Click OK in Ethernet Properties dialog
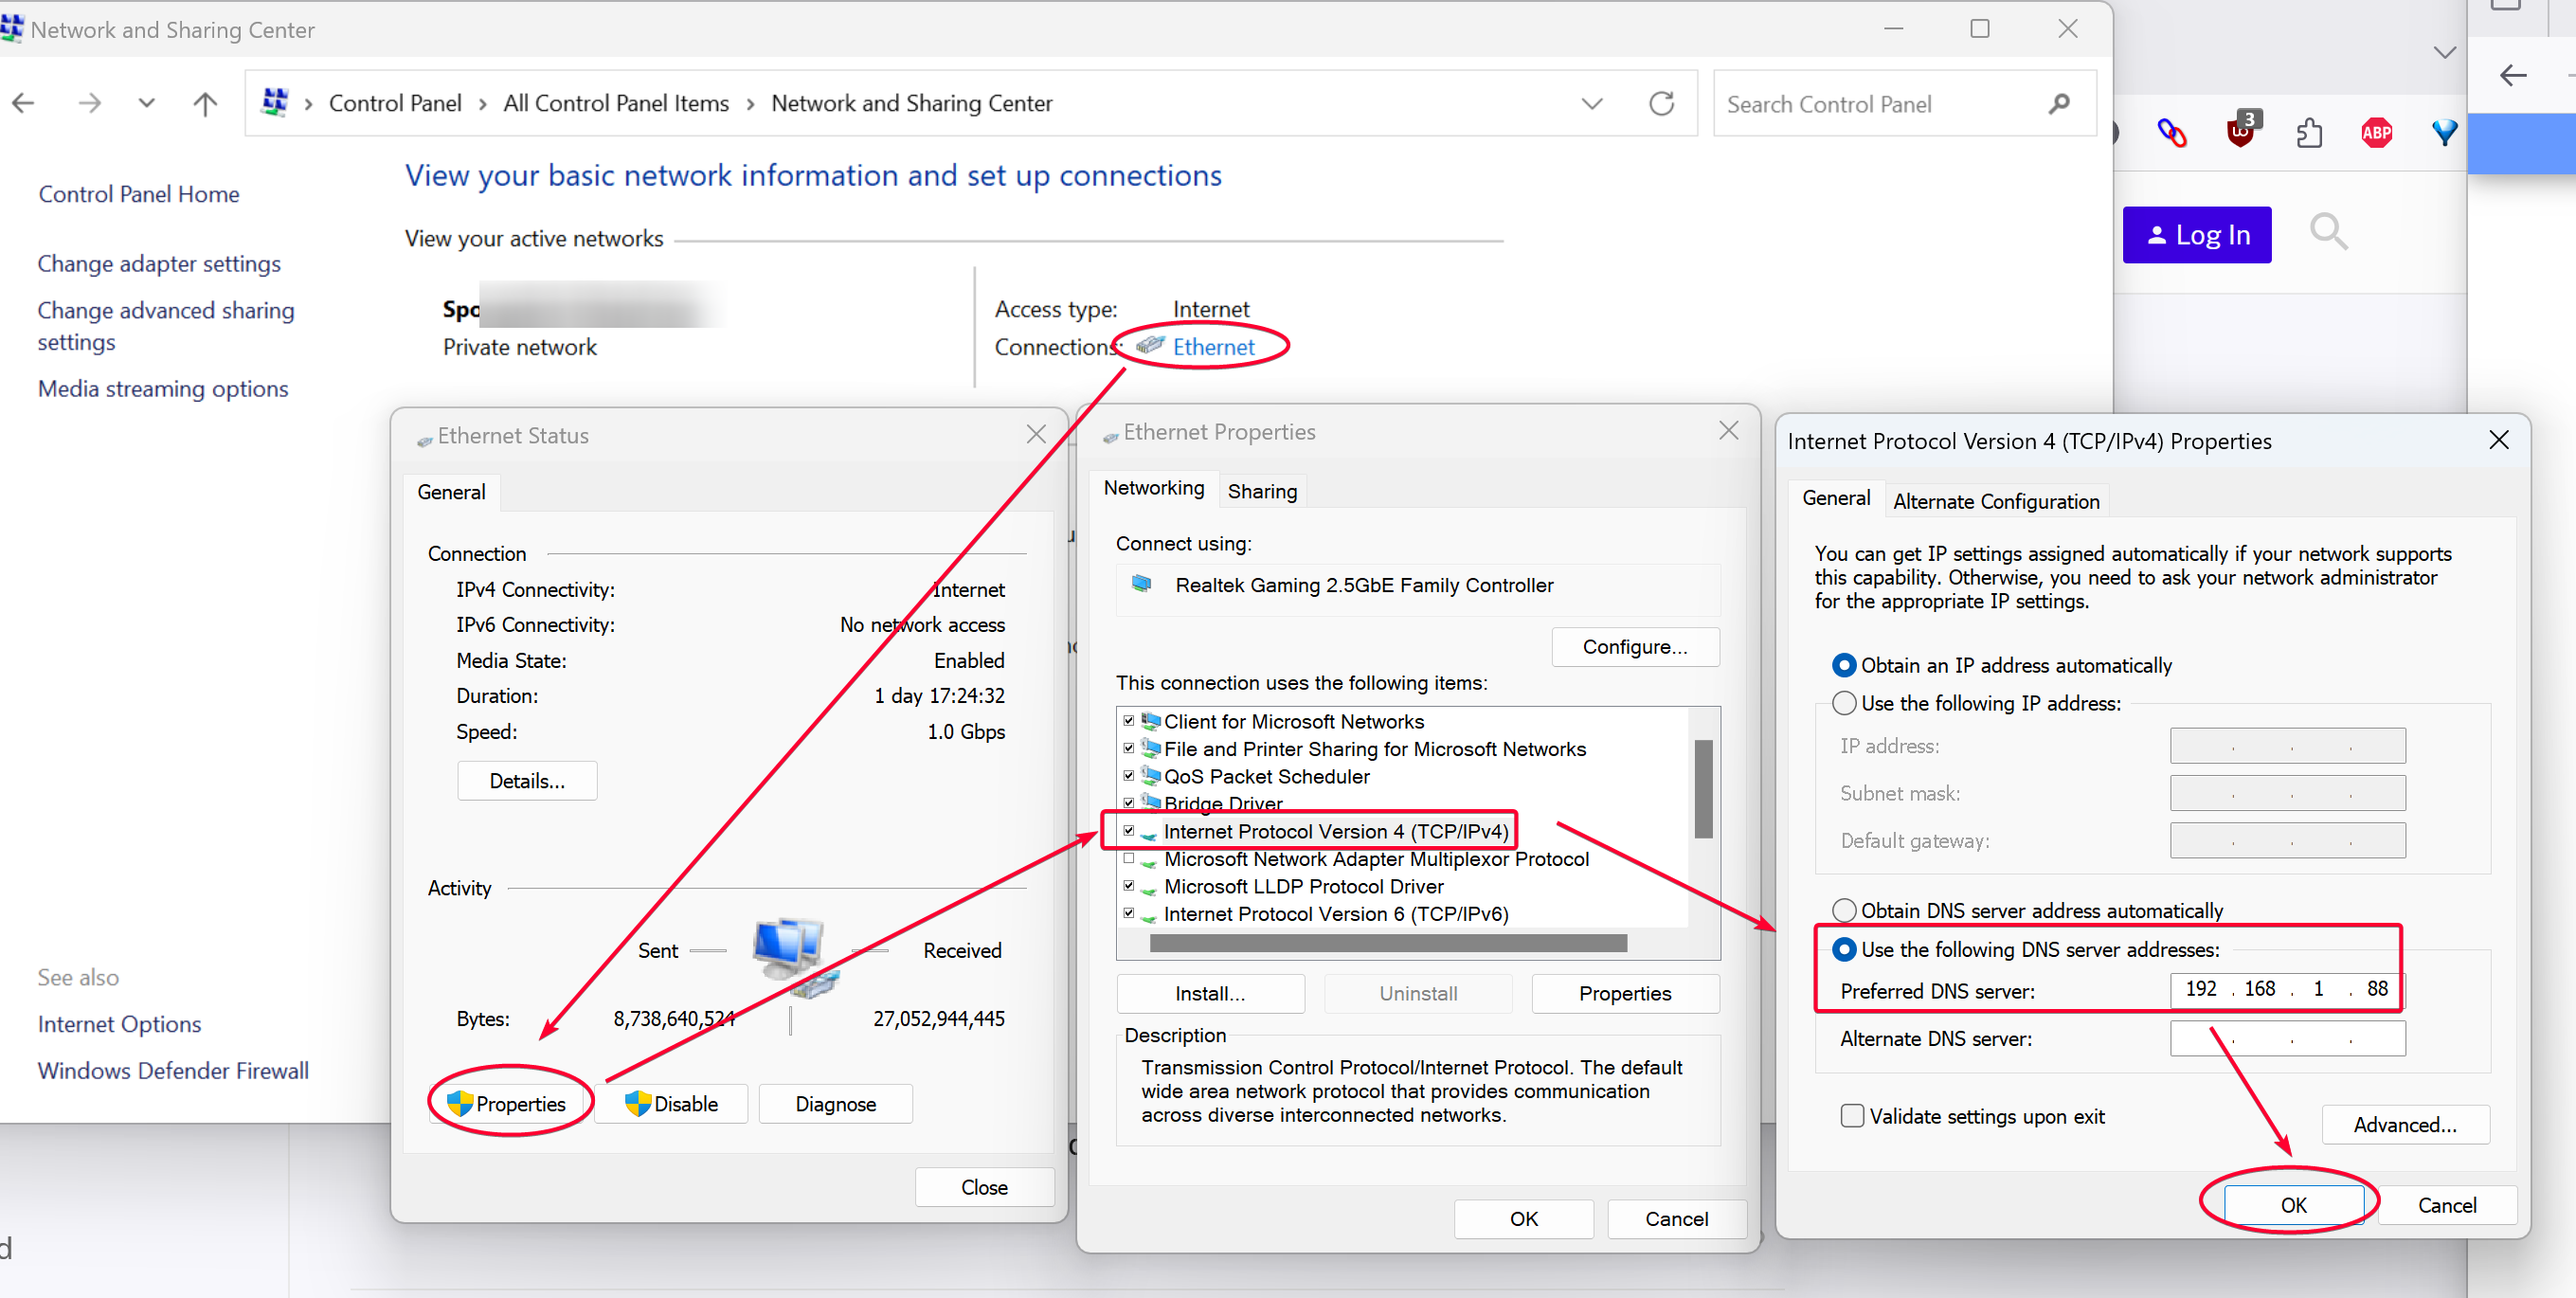 (1524, 1218)
